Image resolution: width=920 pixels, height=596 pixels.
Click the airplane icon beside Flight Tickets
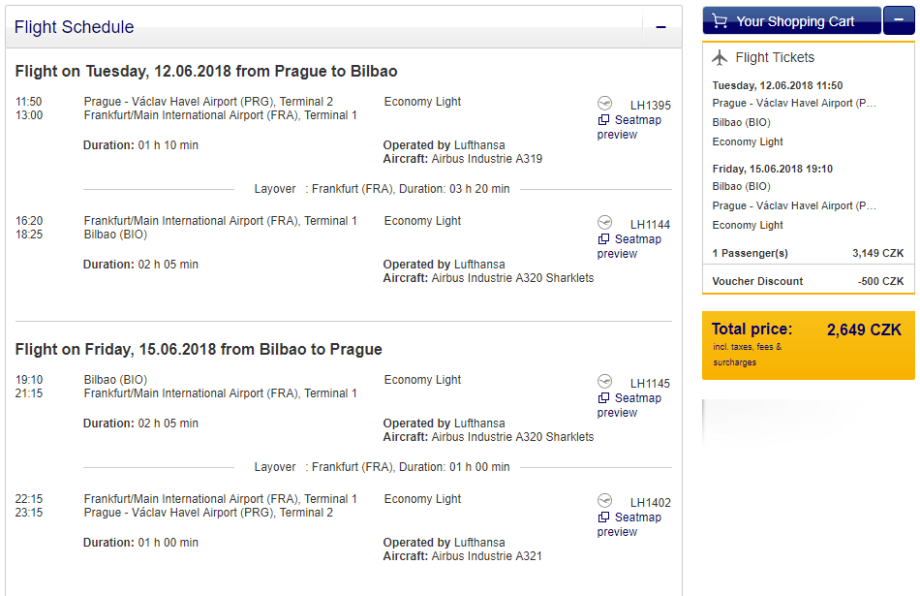pyautogui.click(x=719, y=58)
